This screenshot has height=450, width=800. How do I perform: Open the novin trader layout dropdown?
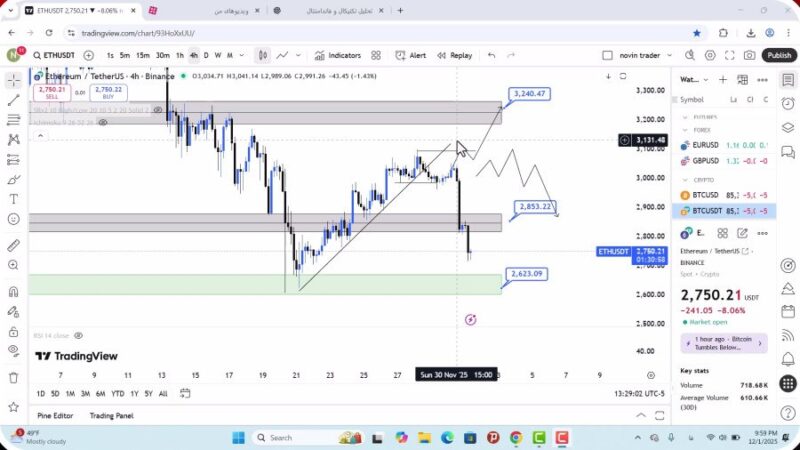[646, 56]
